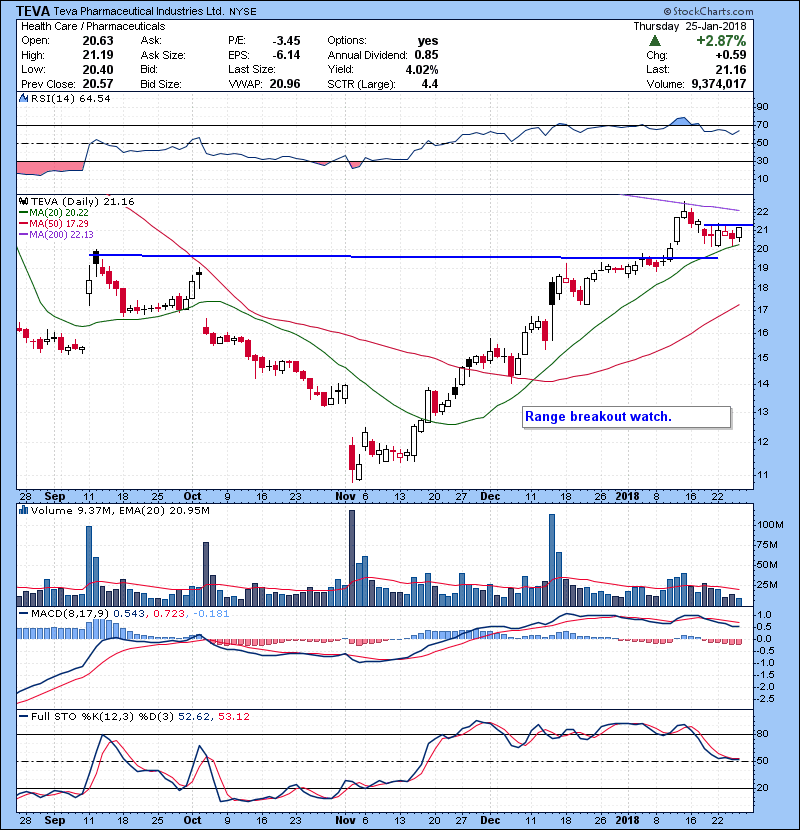The width and height of the screenshot is (800, 830).
Task: Click the RSI line-chart icon beside RSI(14)
Action: (x=23, y=98)
